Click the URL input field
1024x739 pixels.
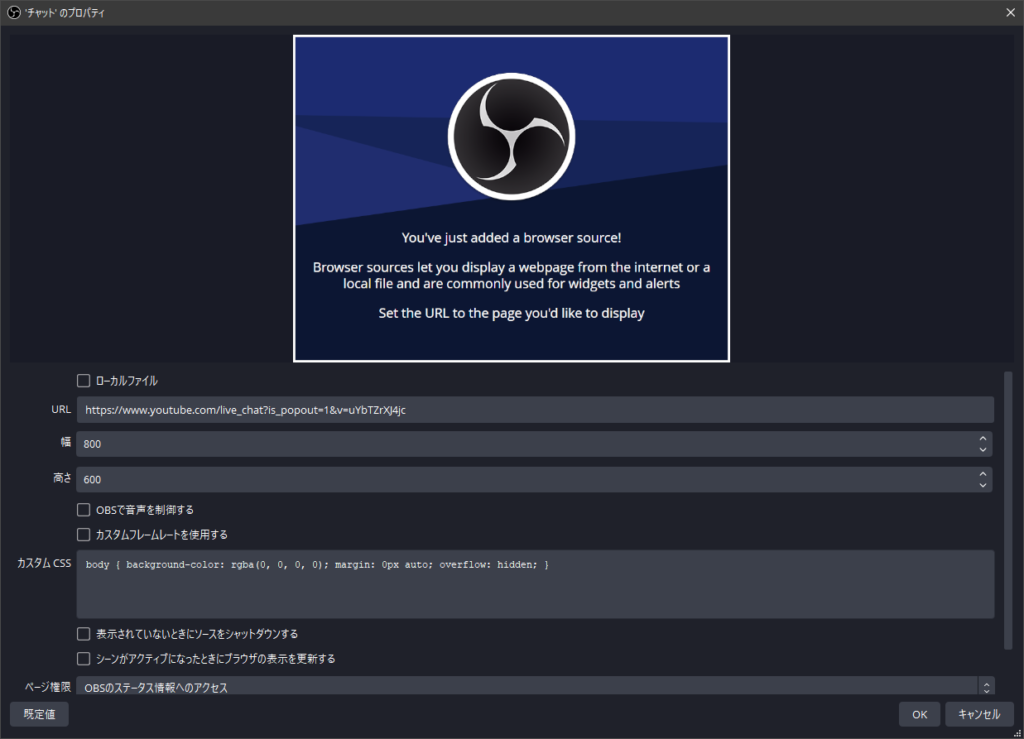(534, 410)
